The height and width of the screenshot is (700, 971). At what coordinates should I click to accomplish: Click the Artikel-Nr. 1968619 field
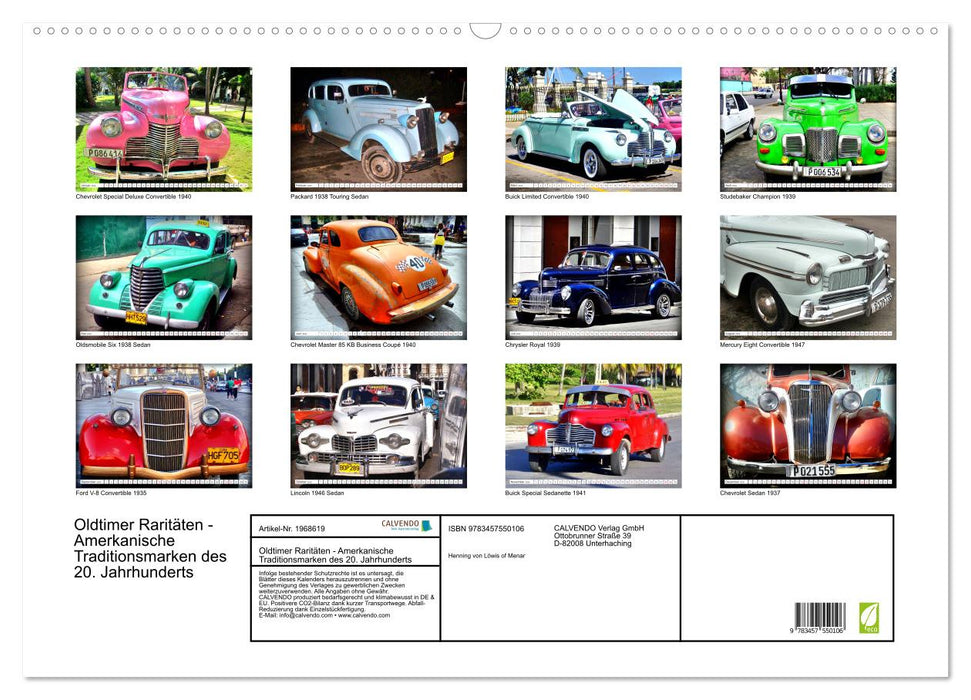[x=291, y=529]
